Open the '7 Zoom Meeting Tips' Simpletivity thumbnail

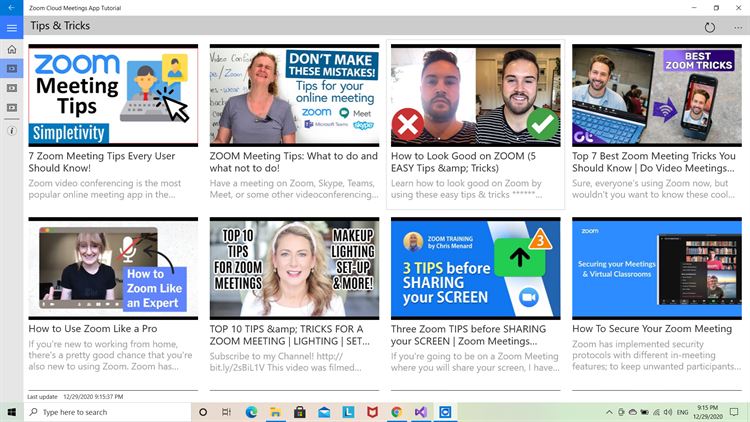pos(113,95)
